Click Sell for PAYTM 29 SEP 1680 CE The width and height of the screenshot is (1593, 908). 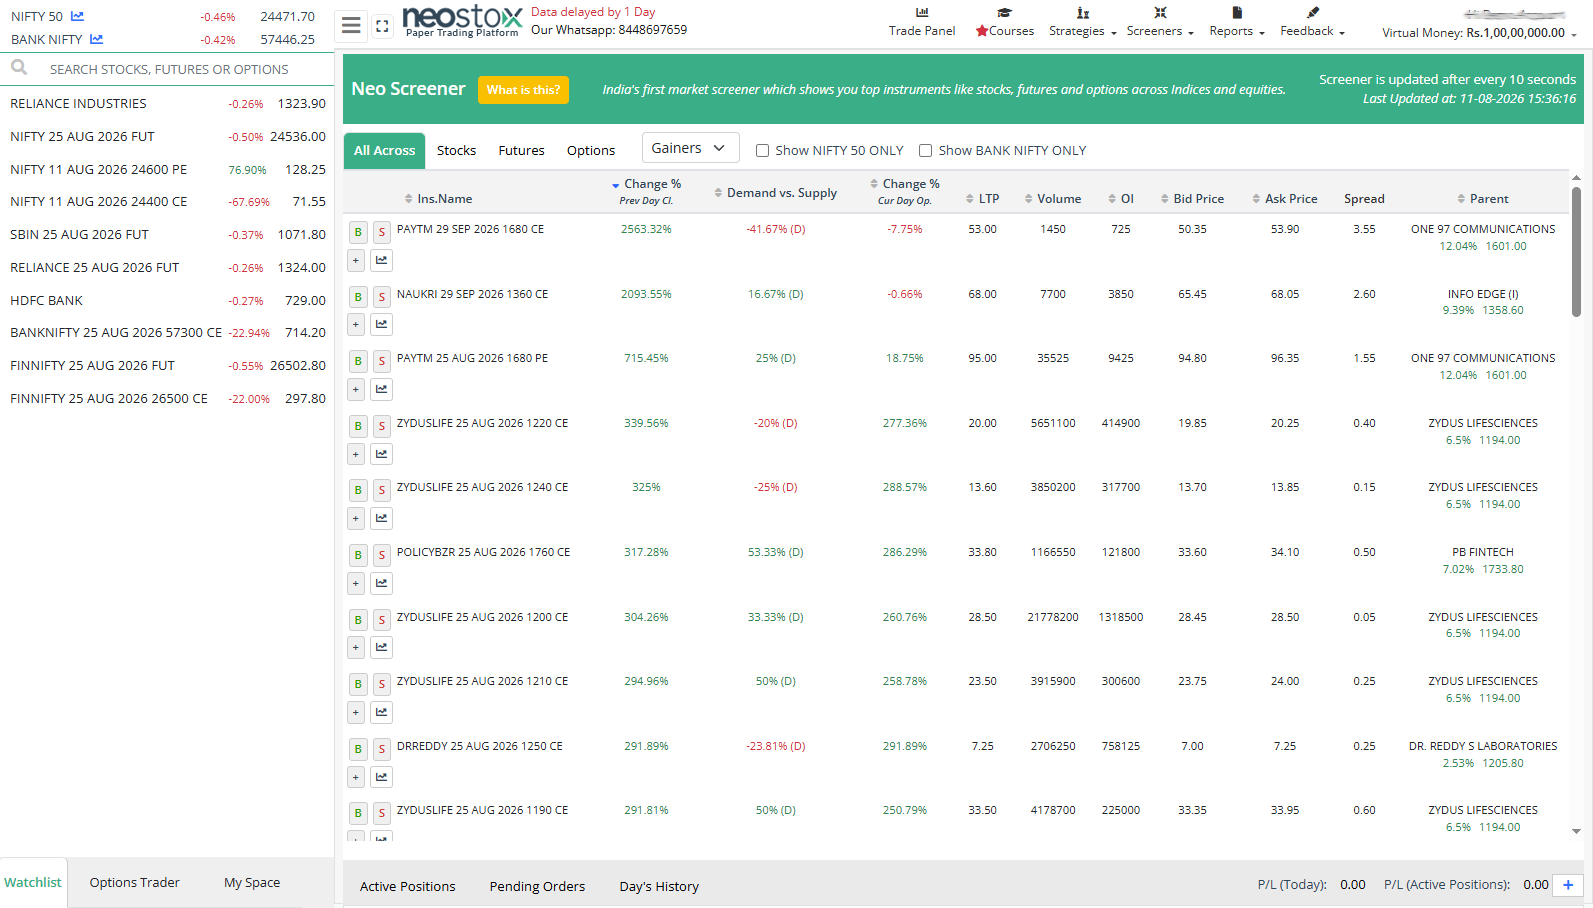tap(381, 232)
